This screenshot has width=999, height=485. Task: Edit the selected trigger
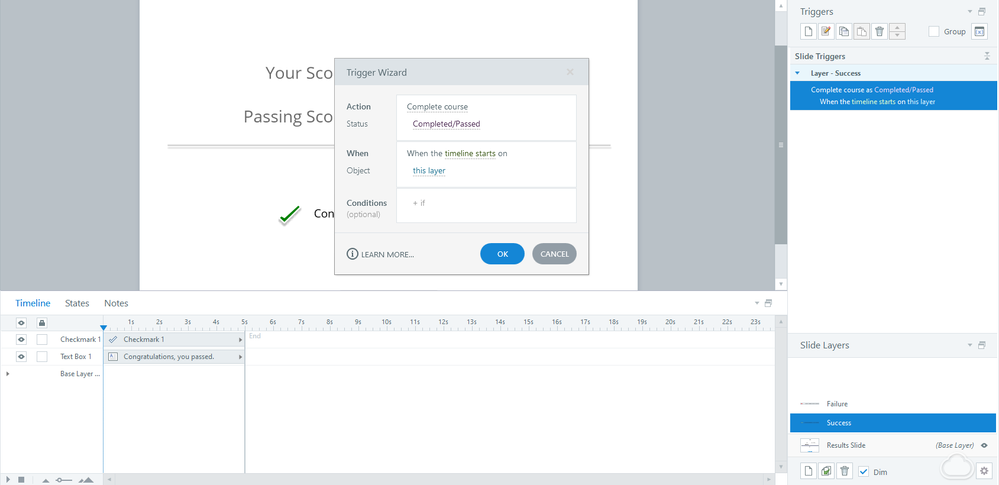(826, 32)
